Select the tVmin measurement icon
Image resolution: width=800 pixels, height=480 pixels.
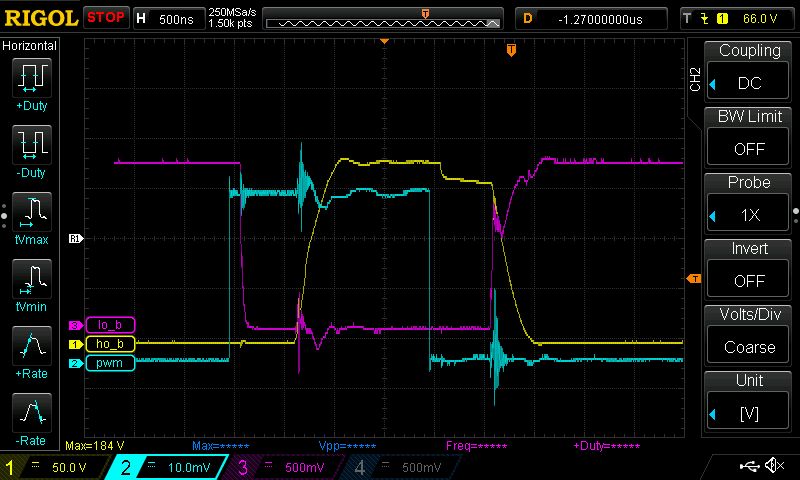pos(32,279)
